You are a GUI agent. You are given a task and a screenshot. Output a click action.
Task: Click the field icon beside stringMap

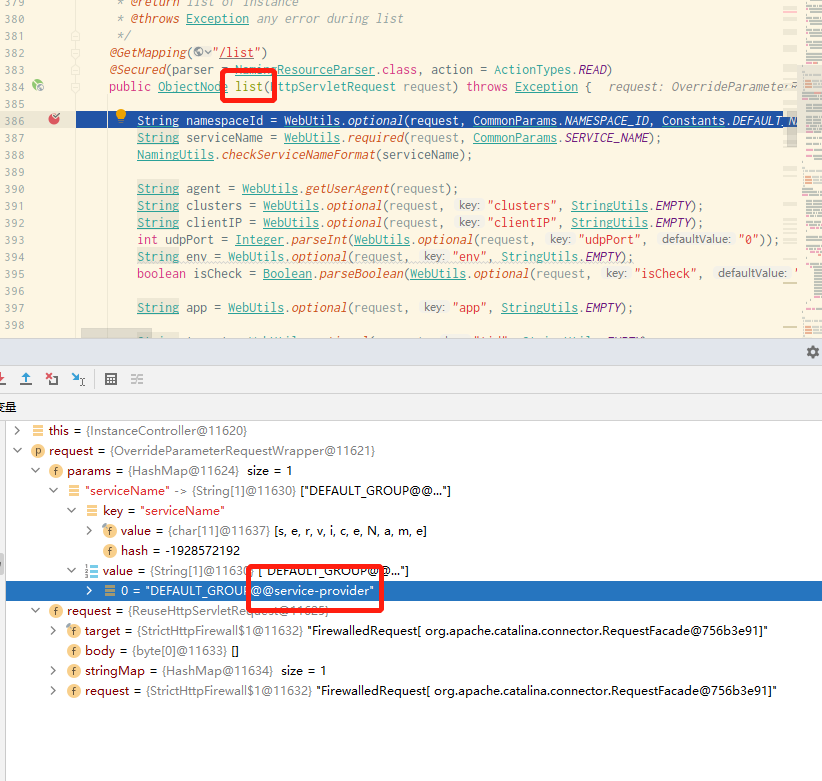[73, 670]
